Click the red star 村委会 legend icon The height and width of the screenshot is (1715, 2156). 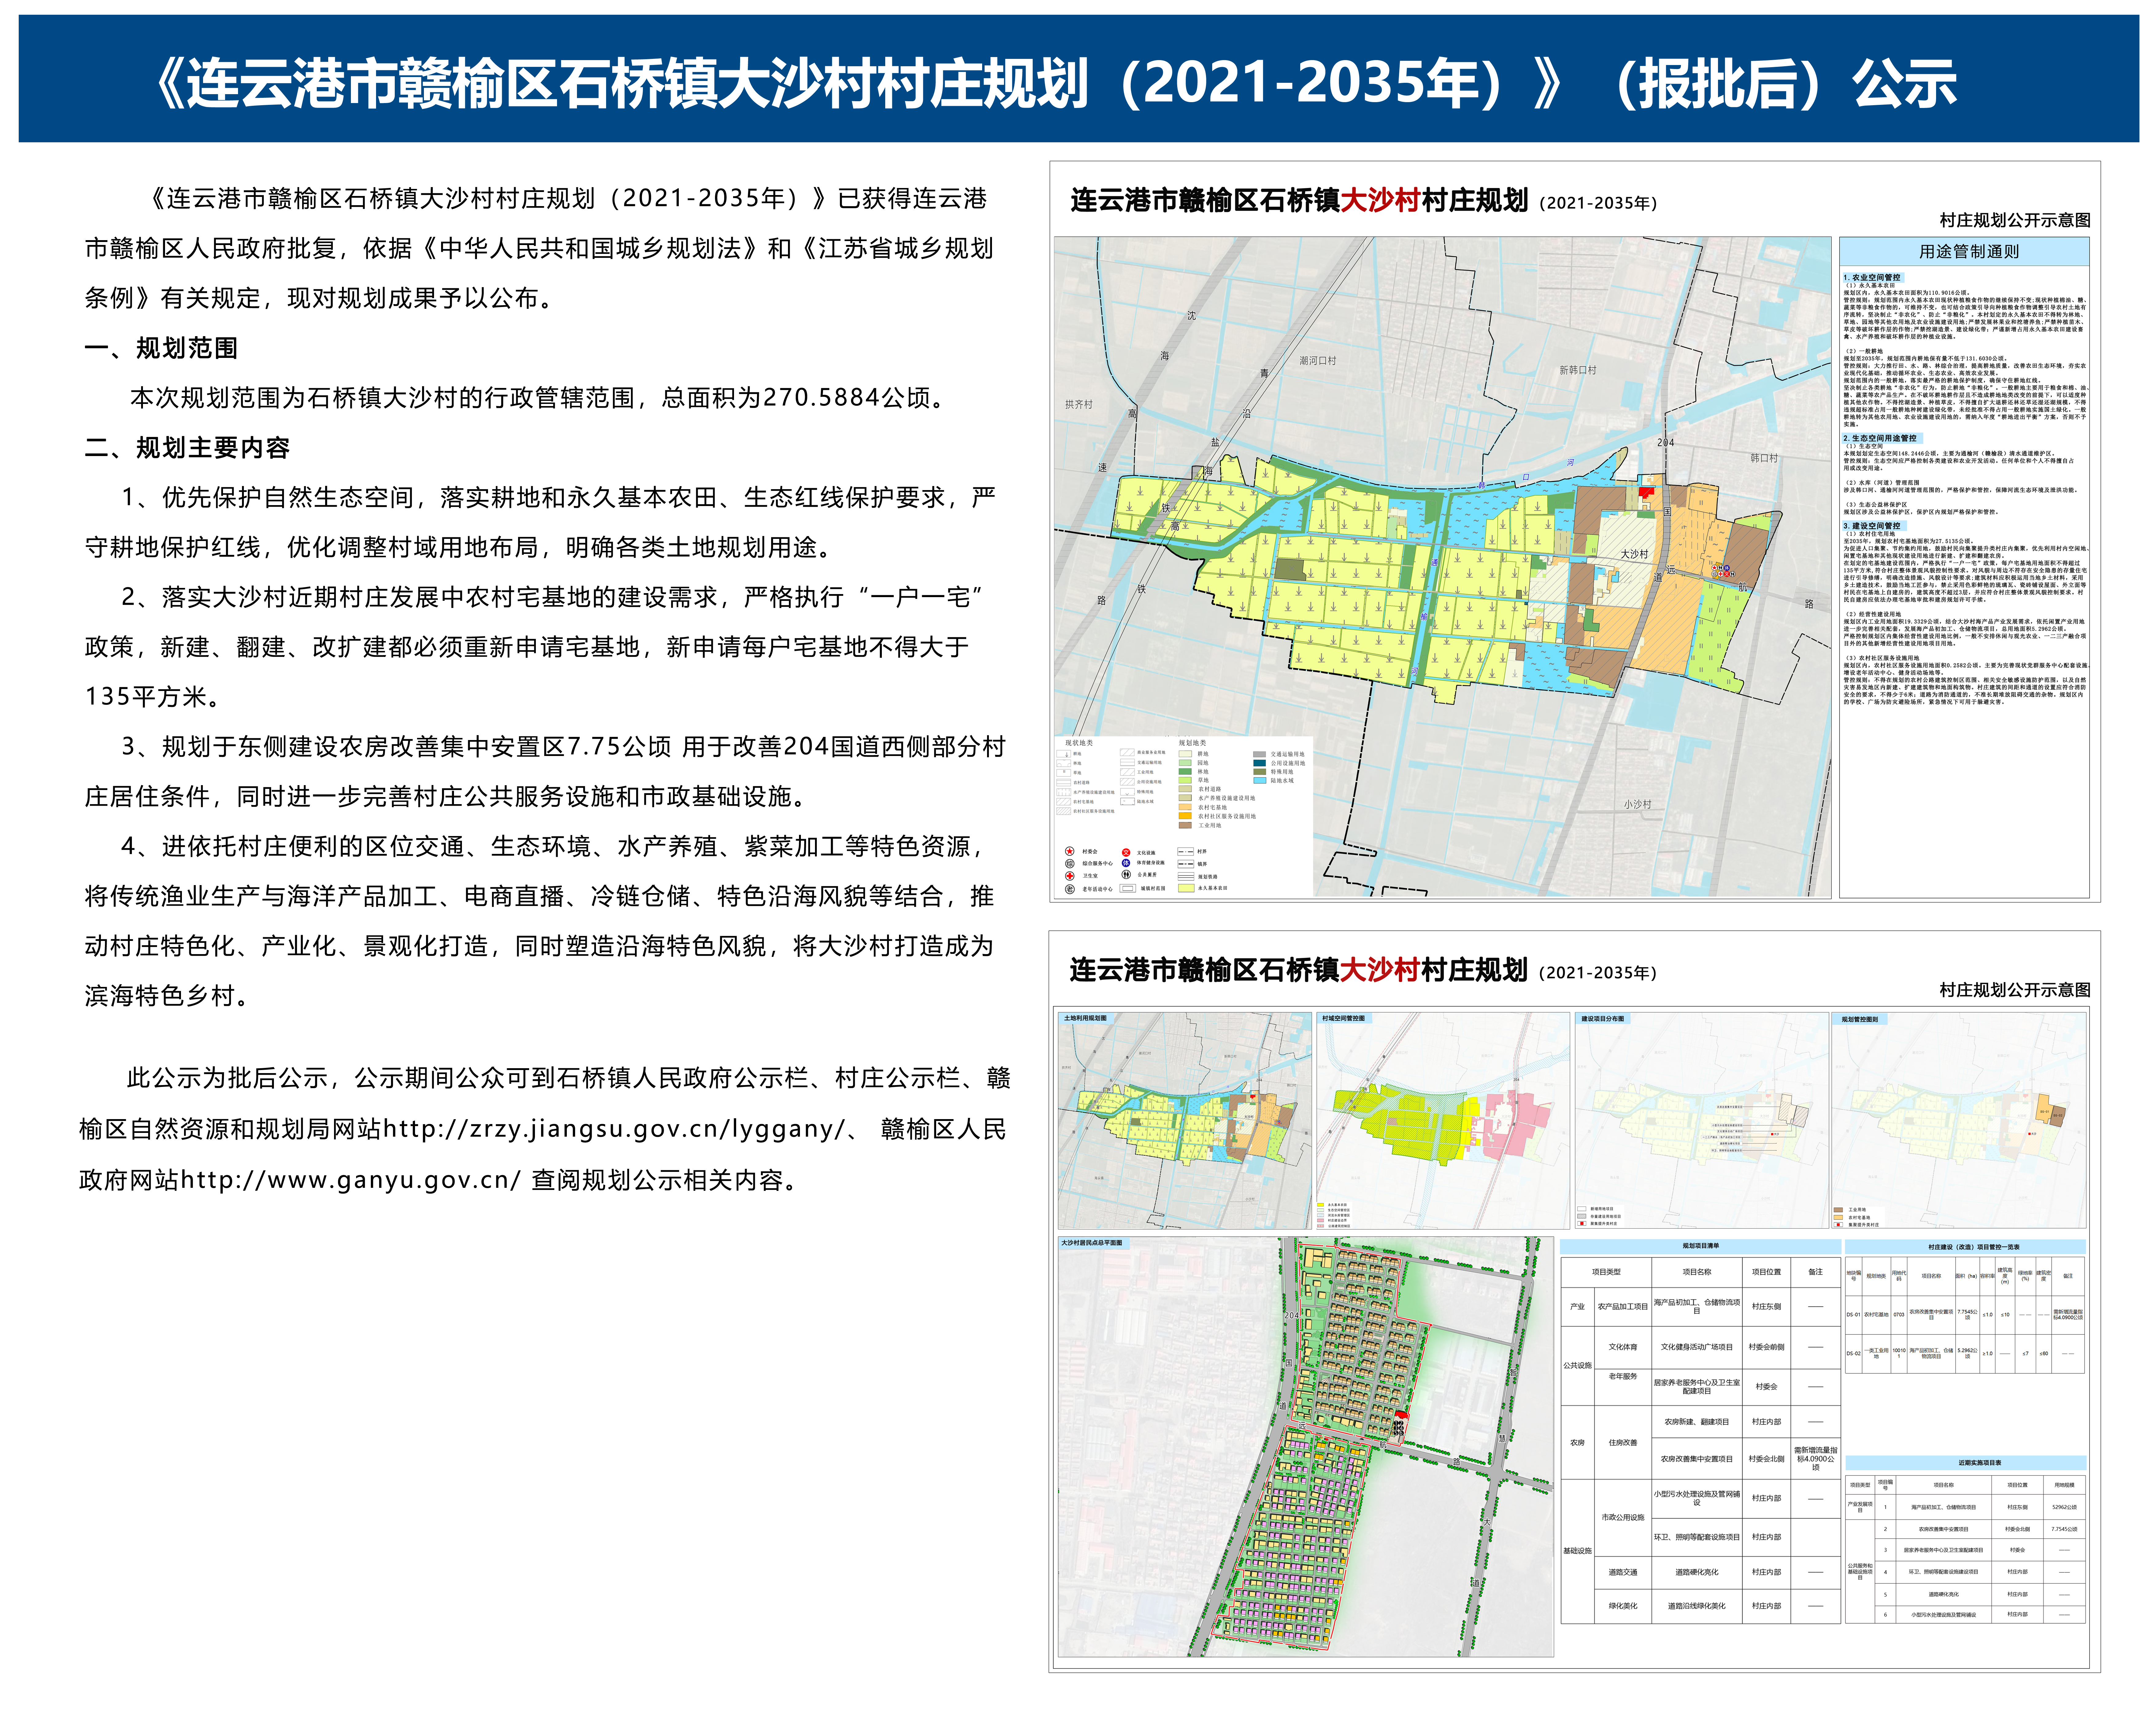[x=1070, y=851]
